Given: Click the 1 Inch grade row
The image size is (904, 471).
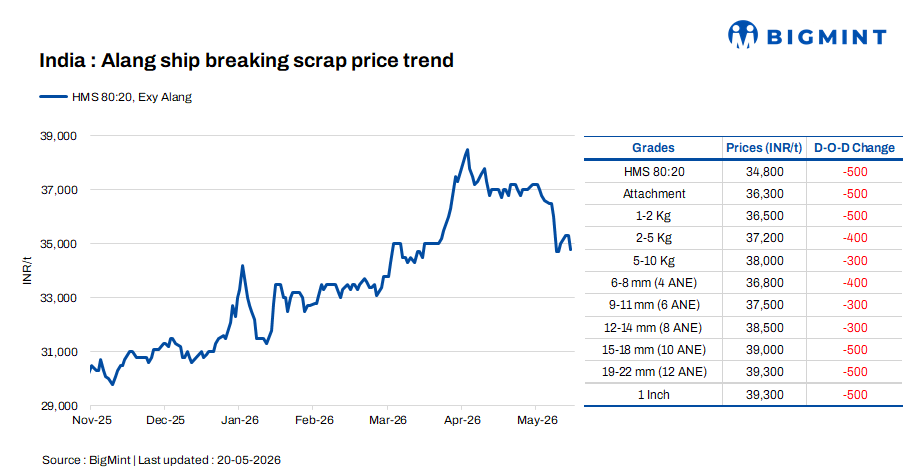Looking at the screenshot, I should pyautogui.click(x=743, y=395).
